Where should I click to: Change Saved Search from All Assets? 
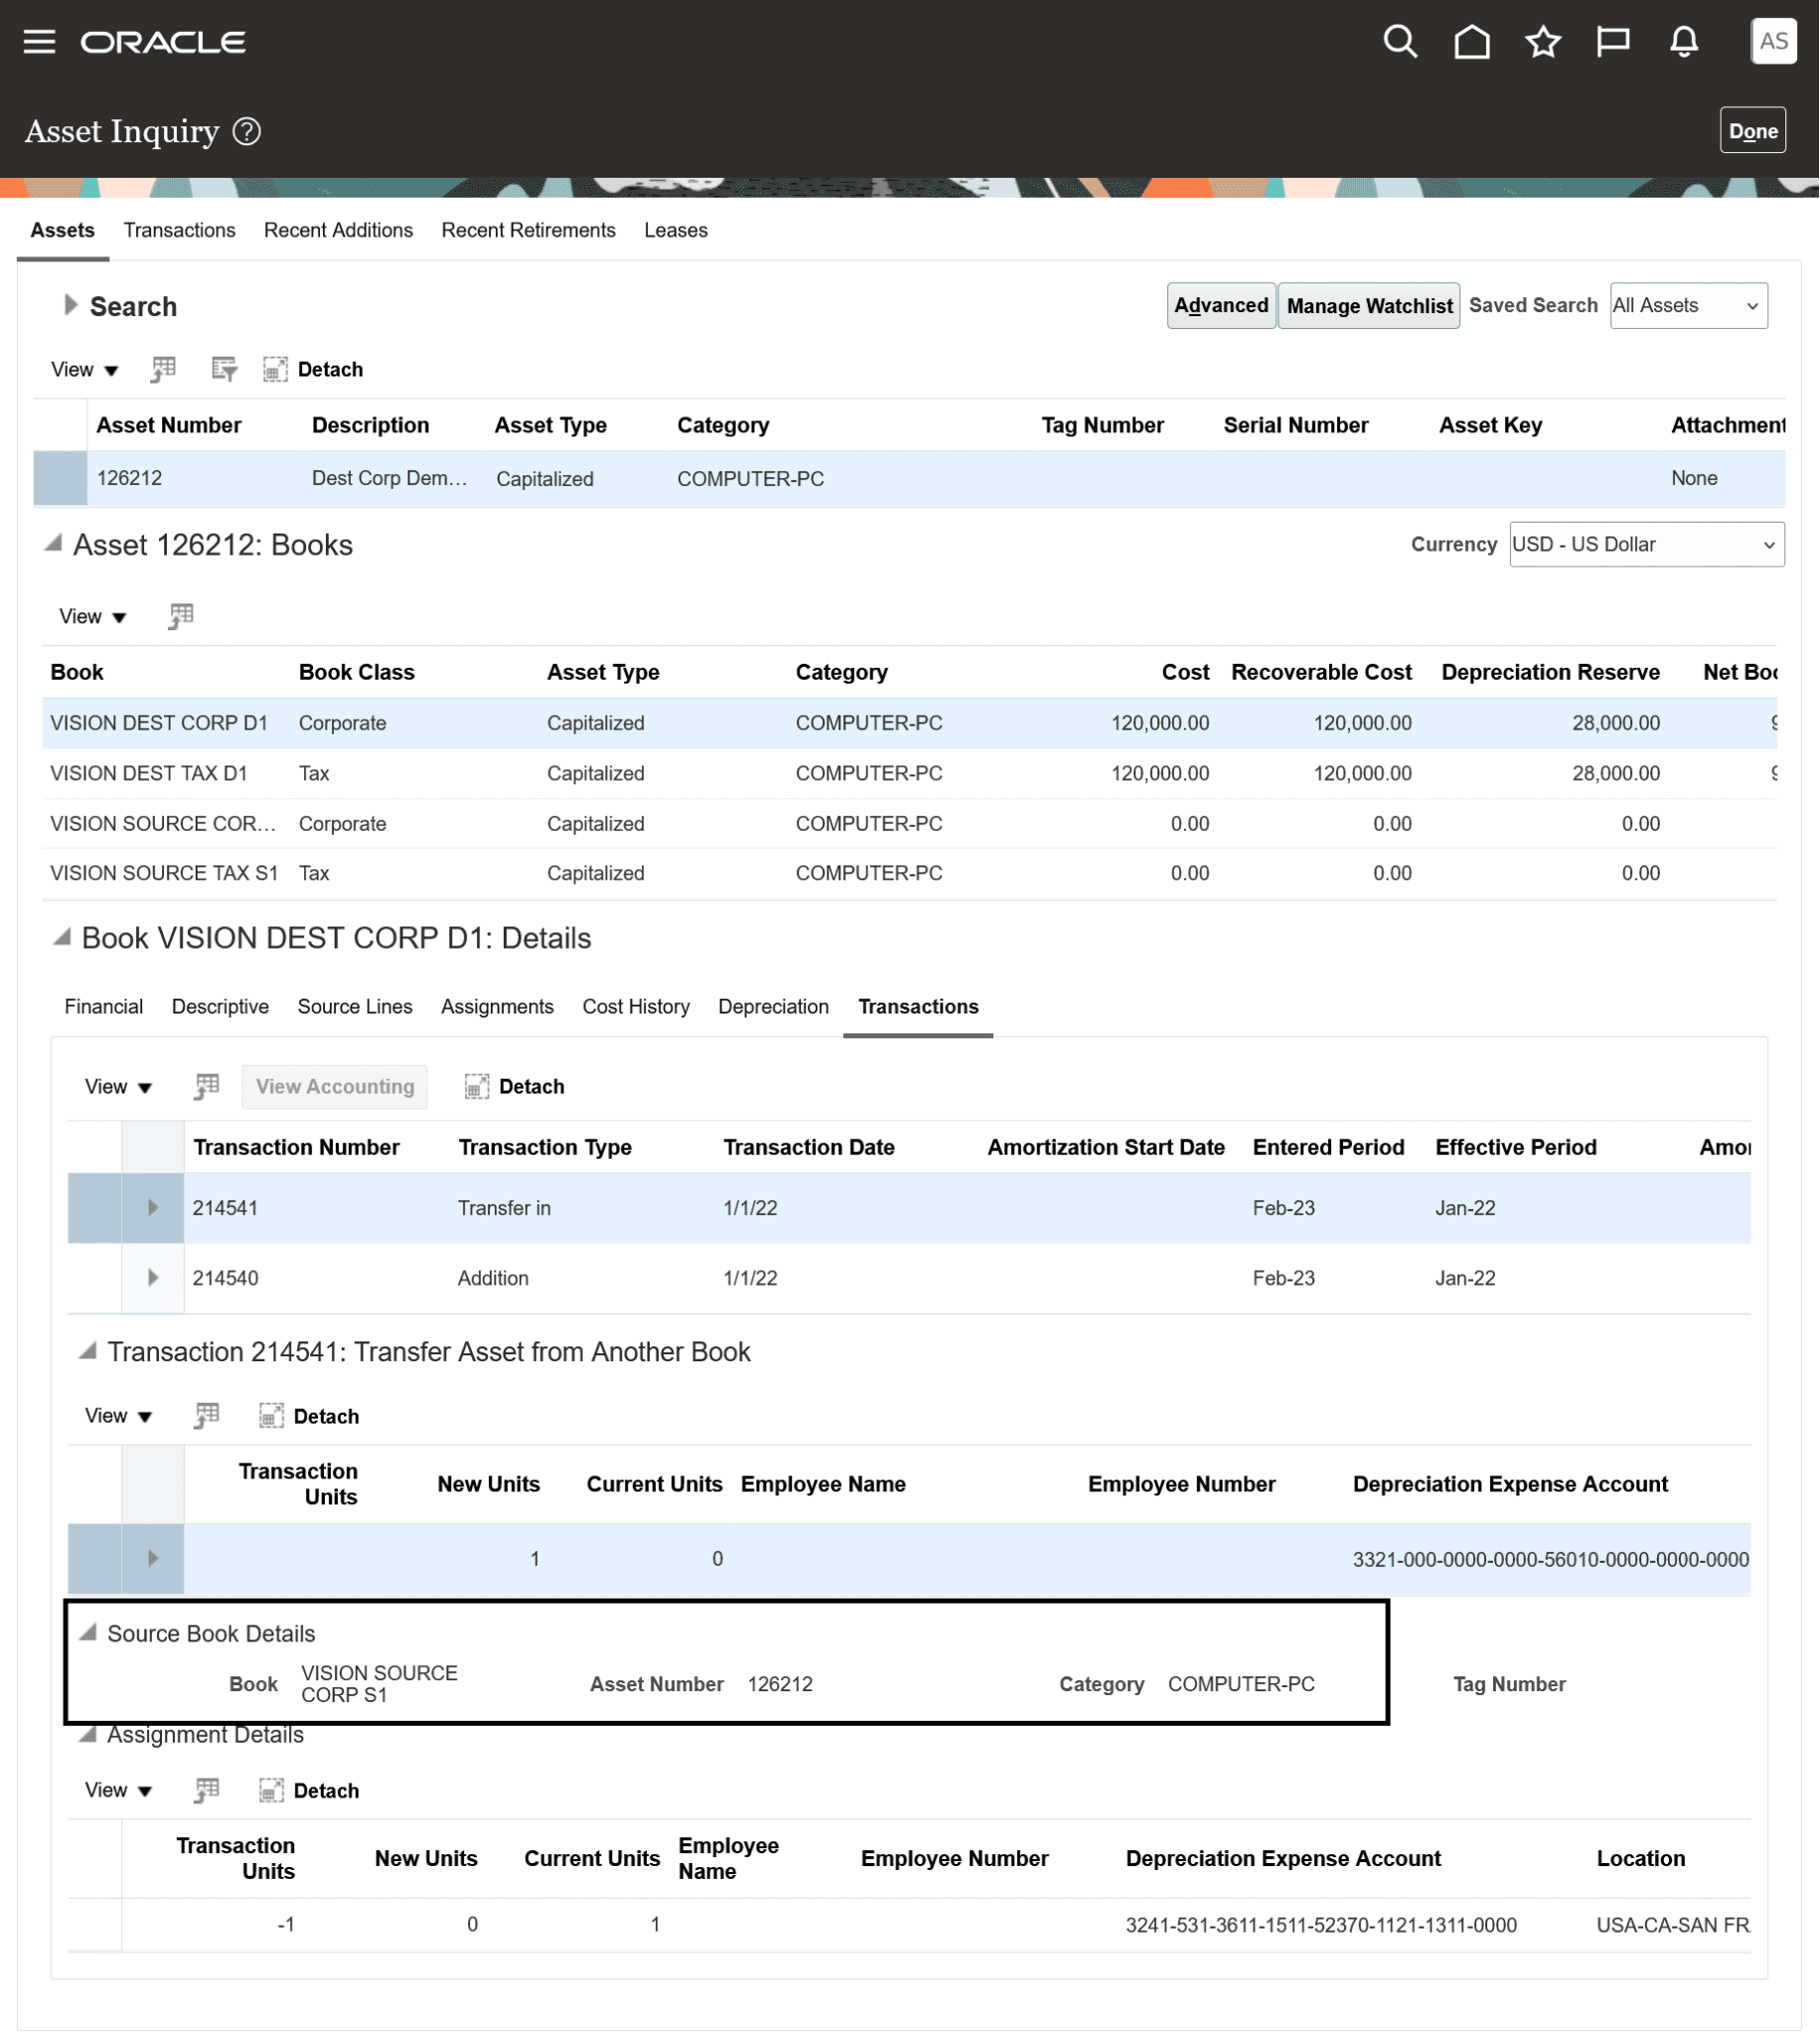tap(1687, 305)
